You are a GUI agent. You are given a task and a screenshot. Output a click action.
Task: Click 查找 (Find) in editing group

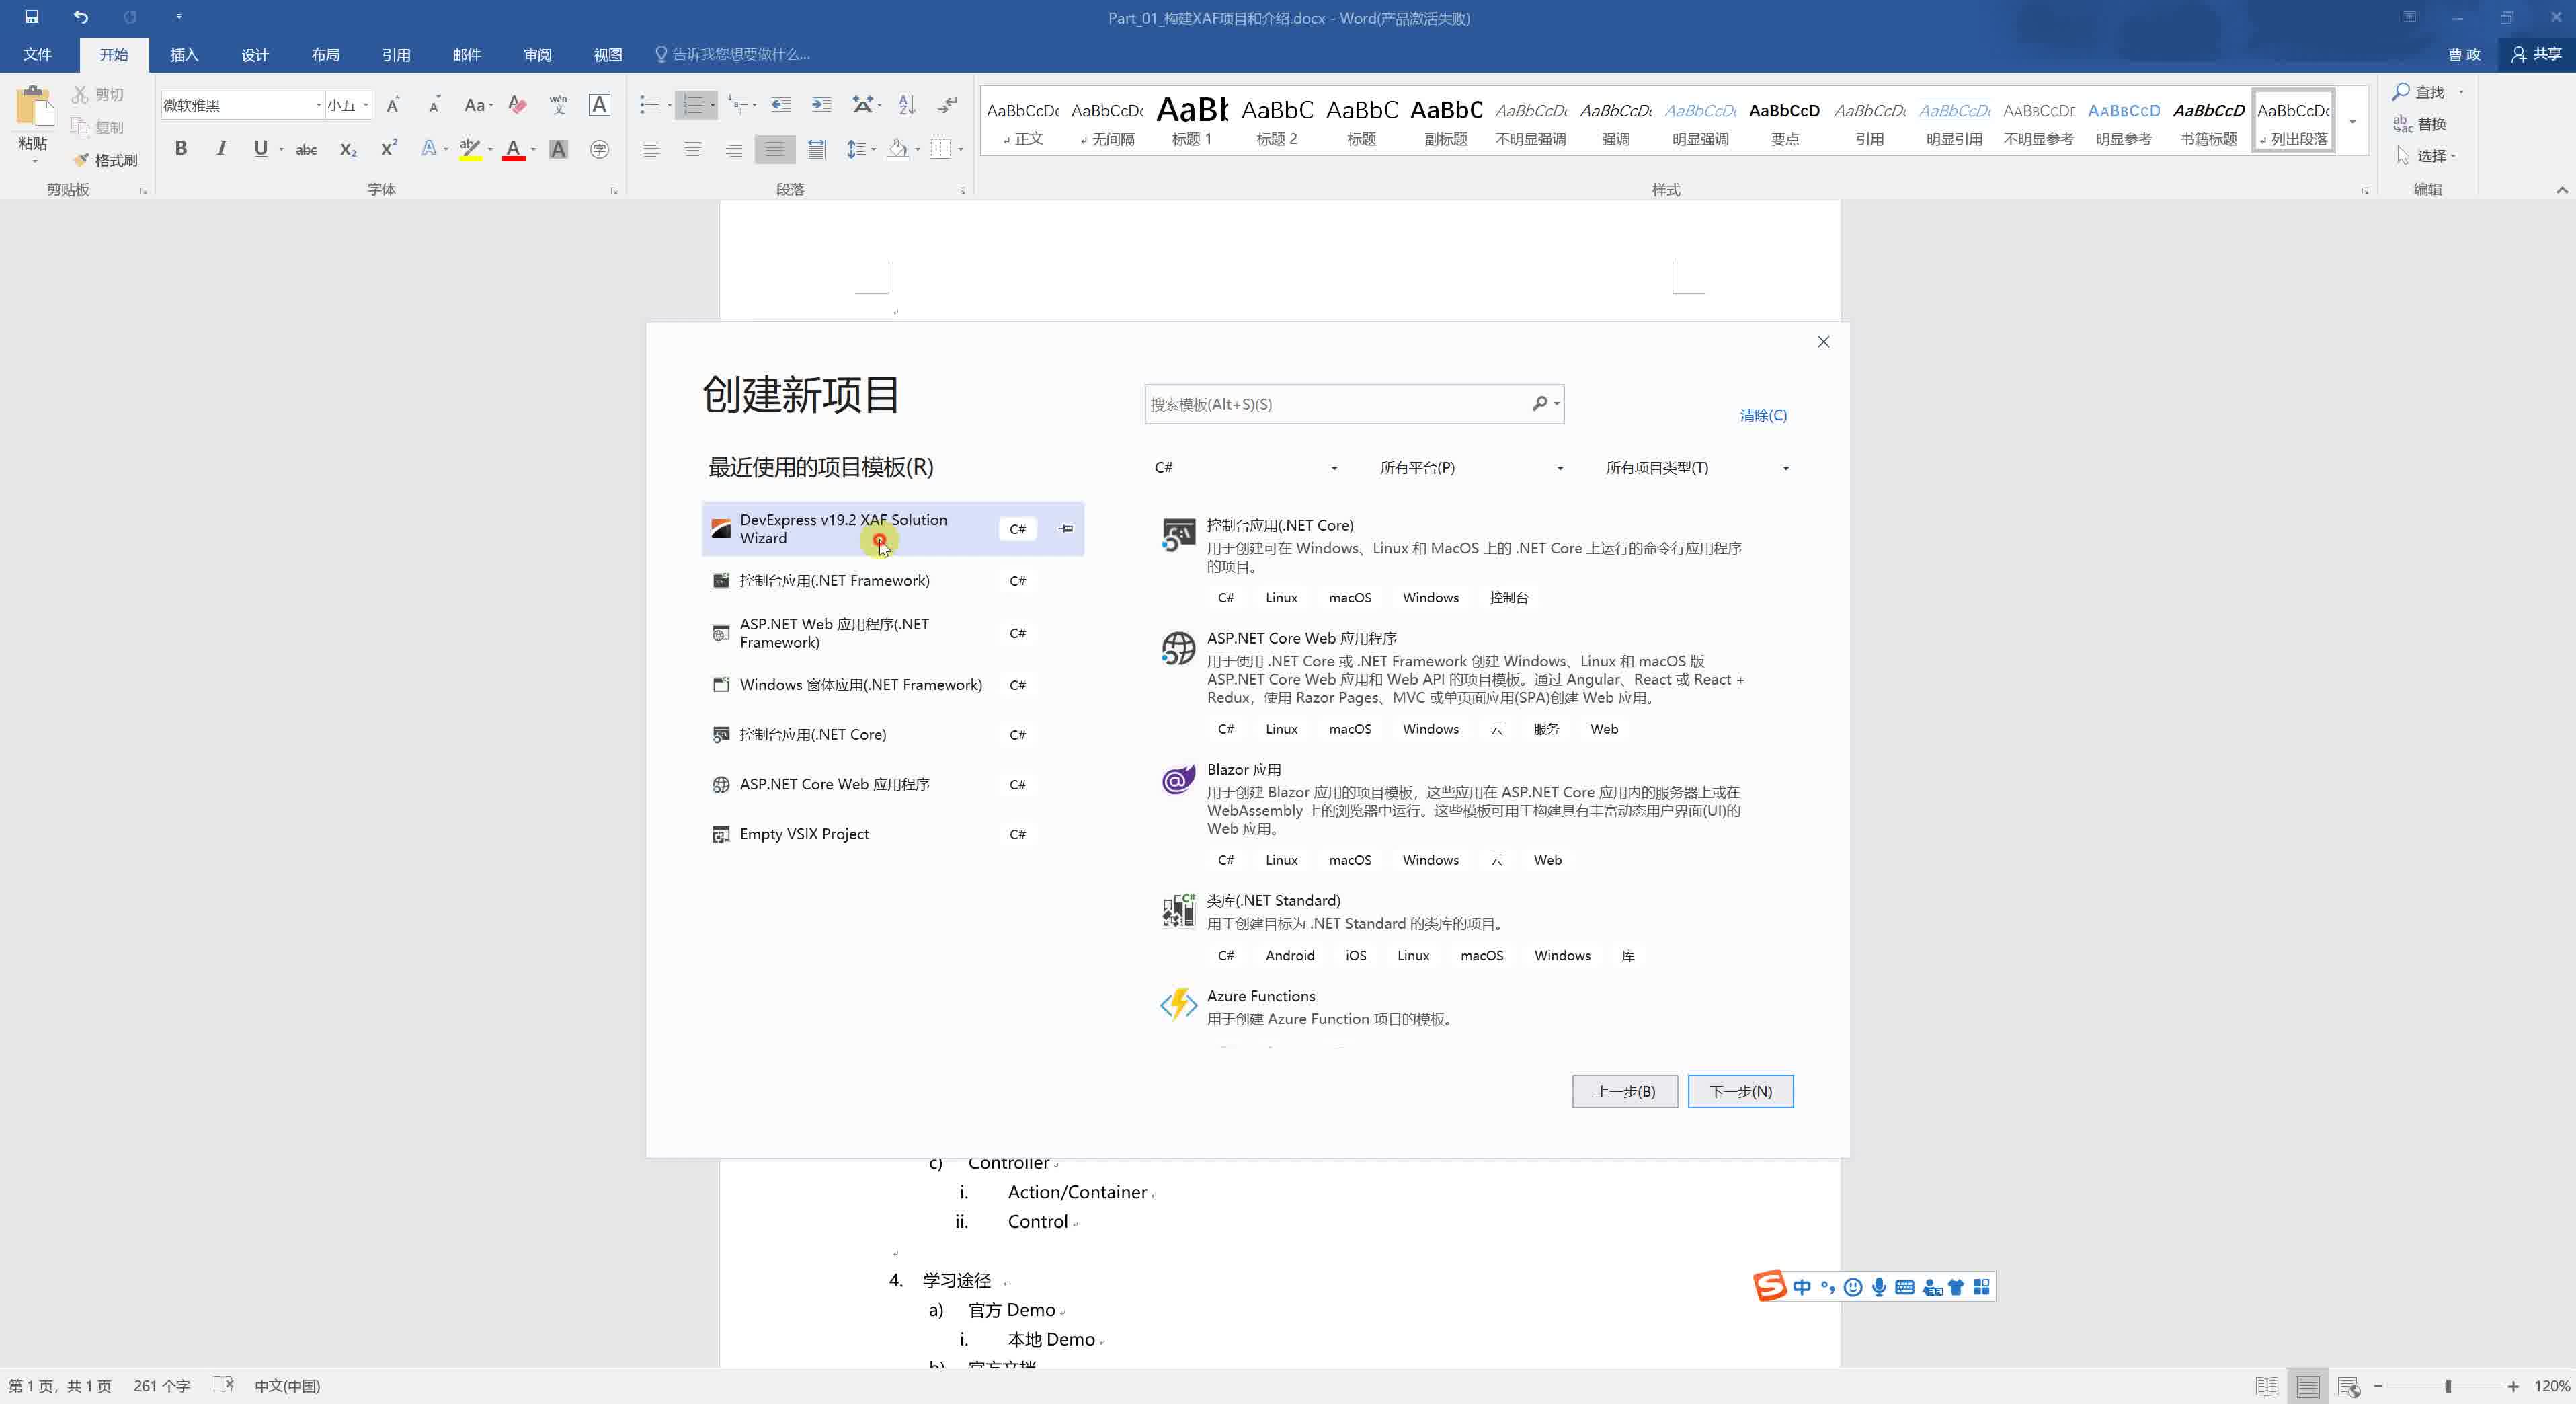point(2419,92)
